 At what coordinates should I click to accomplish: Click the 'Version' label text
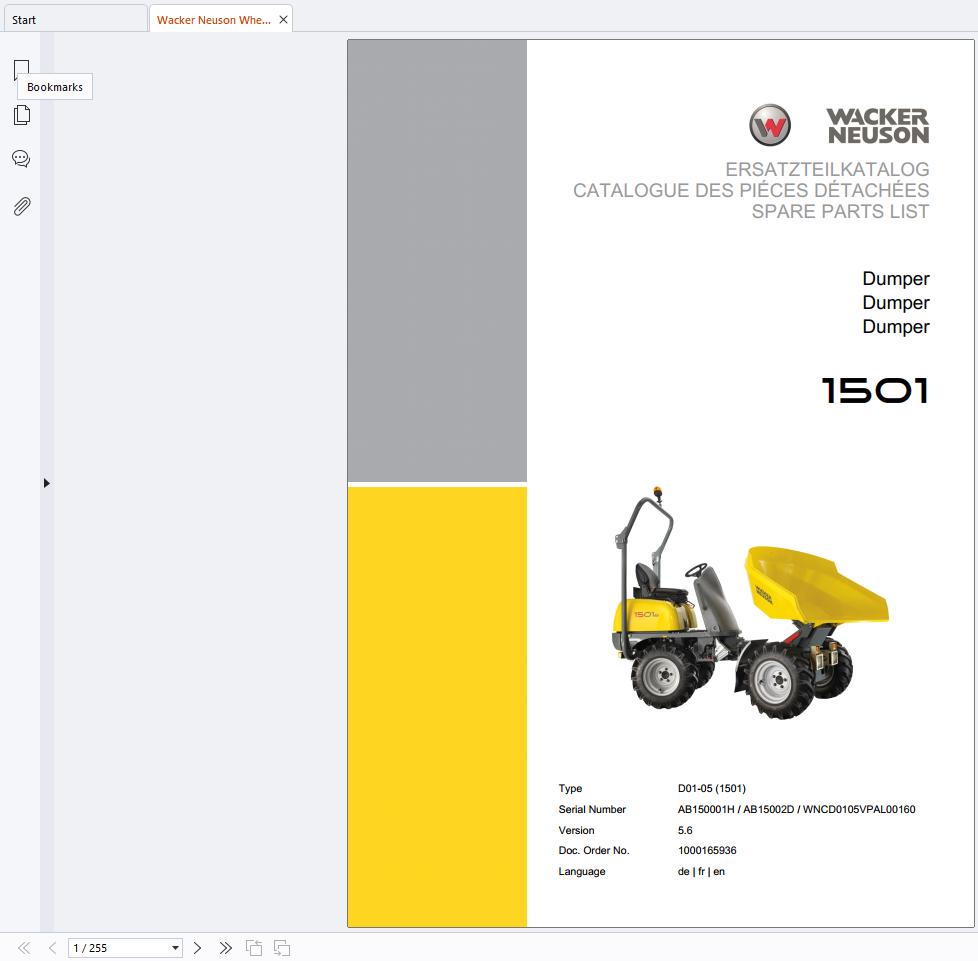pos(576,830)
